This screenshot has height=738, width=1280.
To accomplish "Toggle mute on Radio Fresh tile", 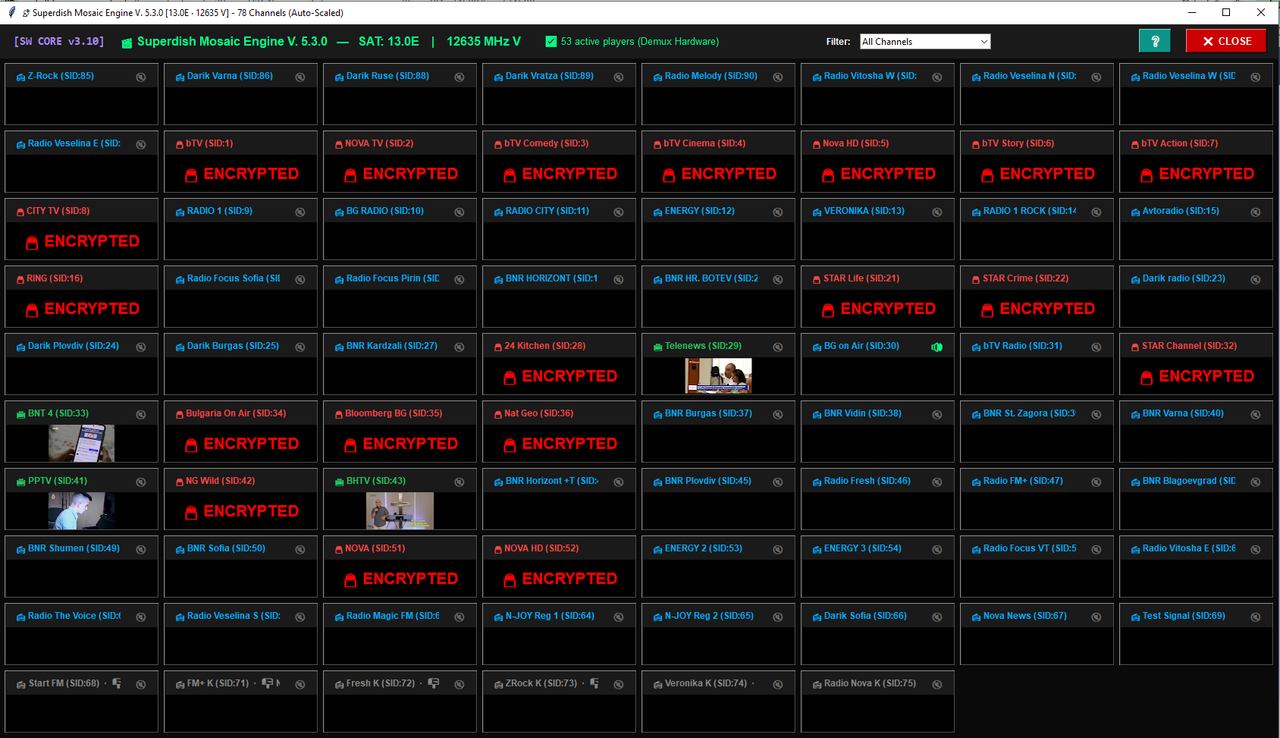I will (937, 482).
